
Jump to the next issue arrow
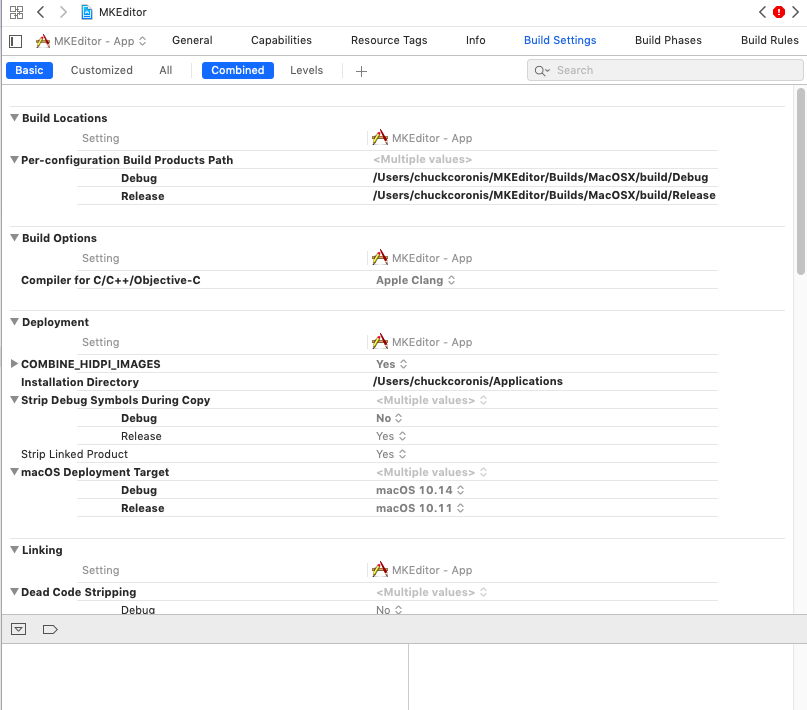click(796, 12)
